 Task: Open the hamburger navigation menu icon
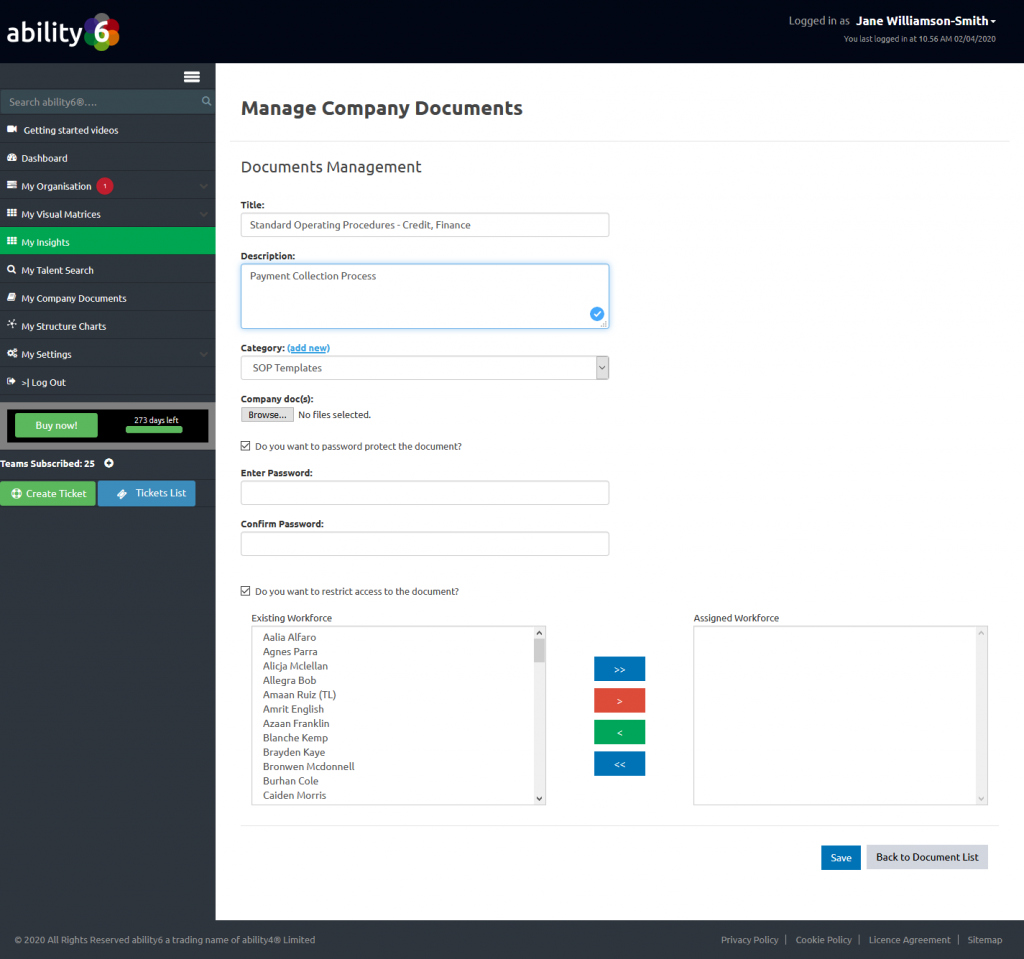(x=191, y=76)
